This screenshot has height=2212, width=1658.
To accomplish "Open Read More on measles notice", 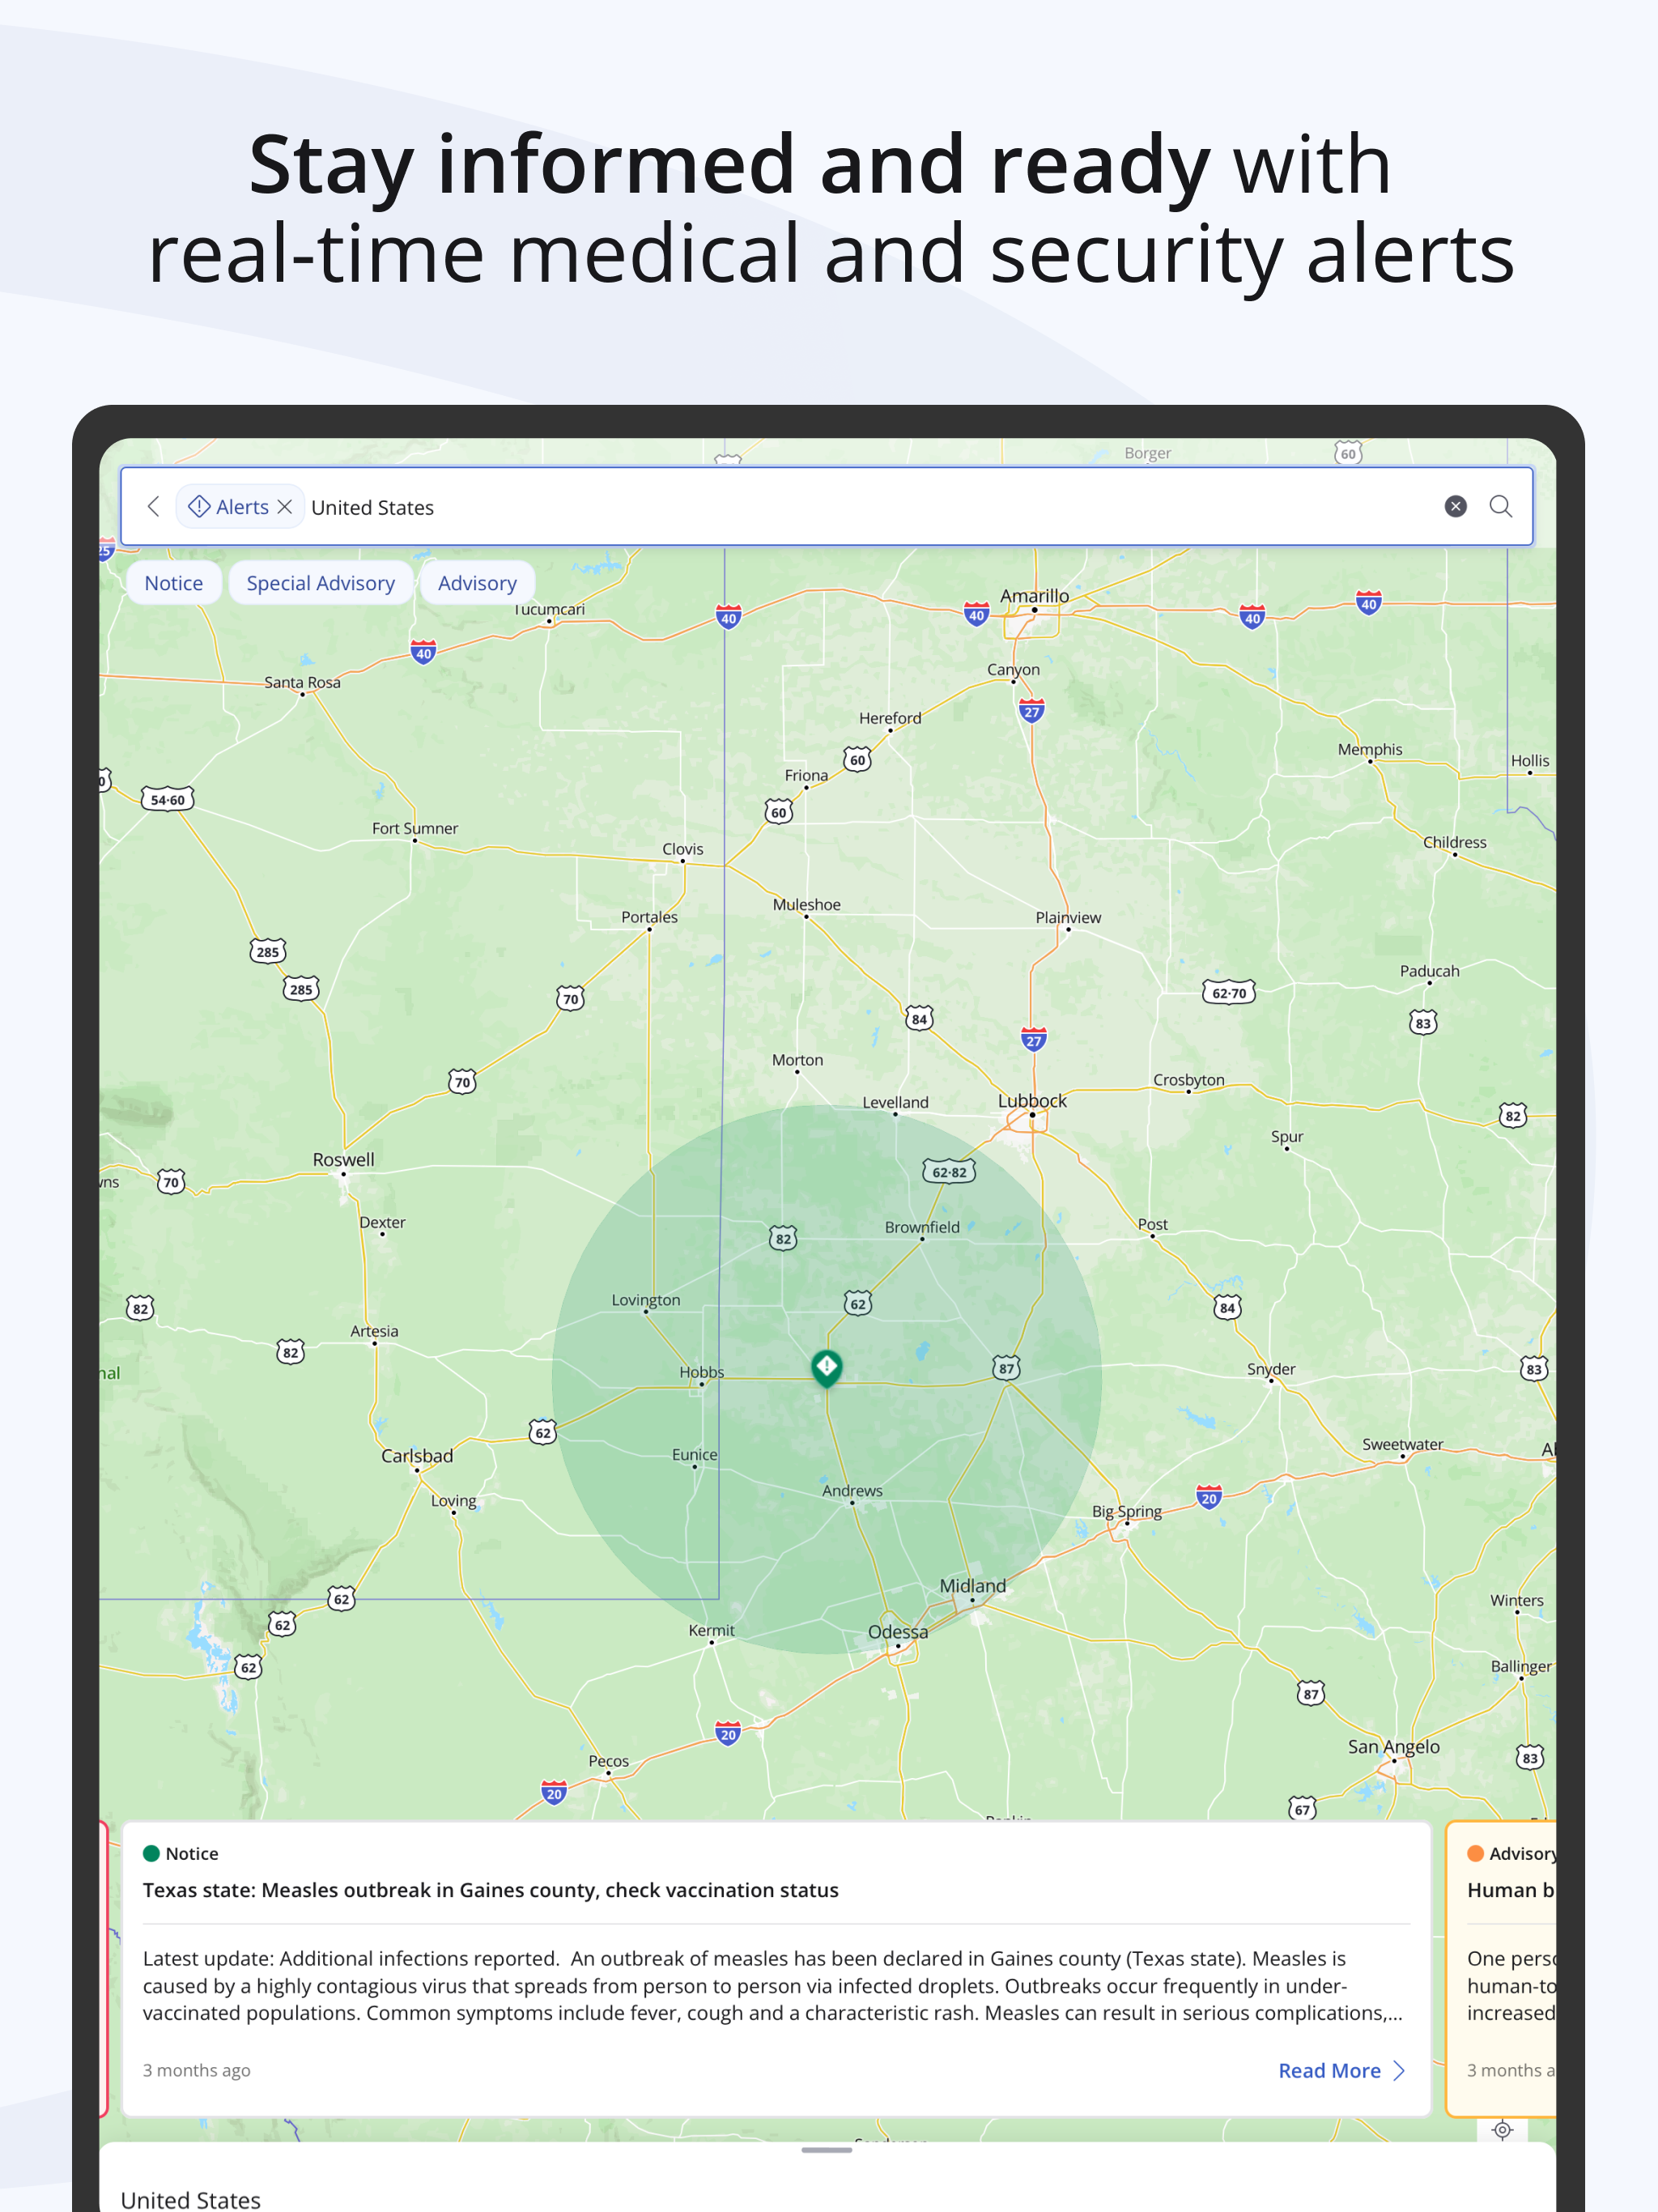I will (x=1329, y=2070).
